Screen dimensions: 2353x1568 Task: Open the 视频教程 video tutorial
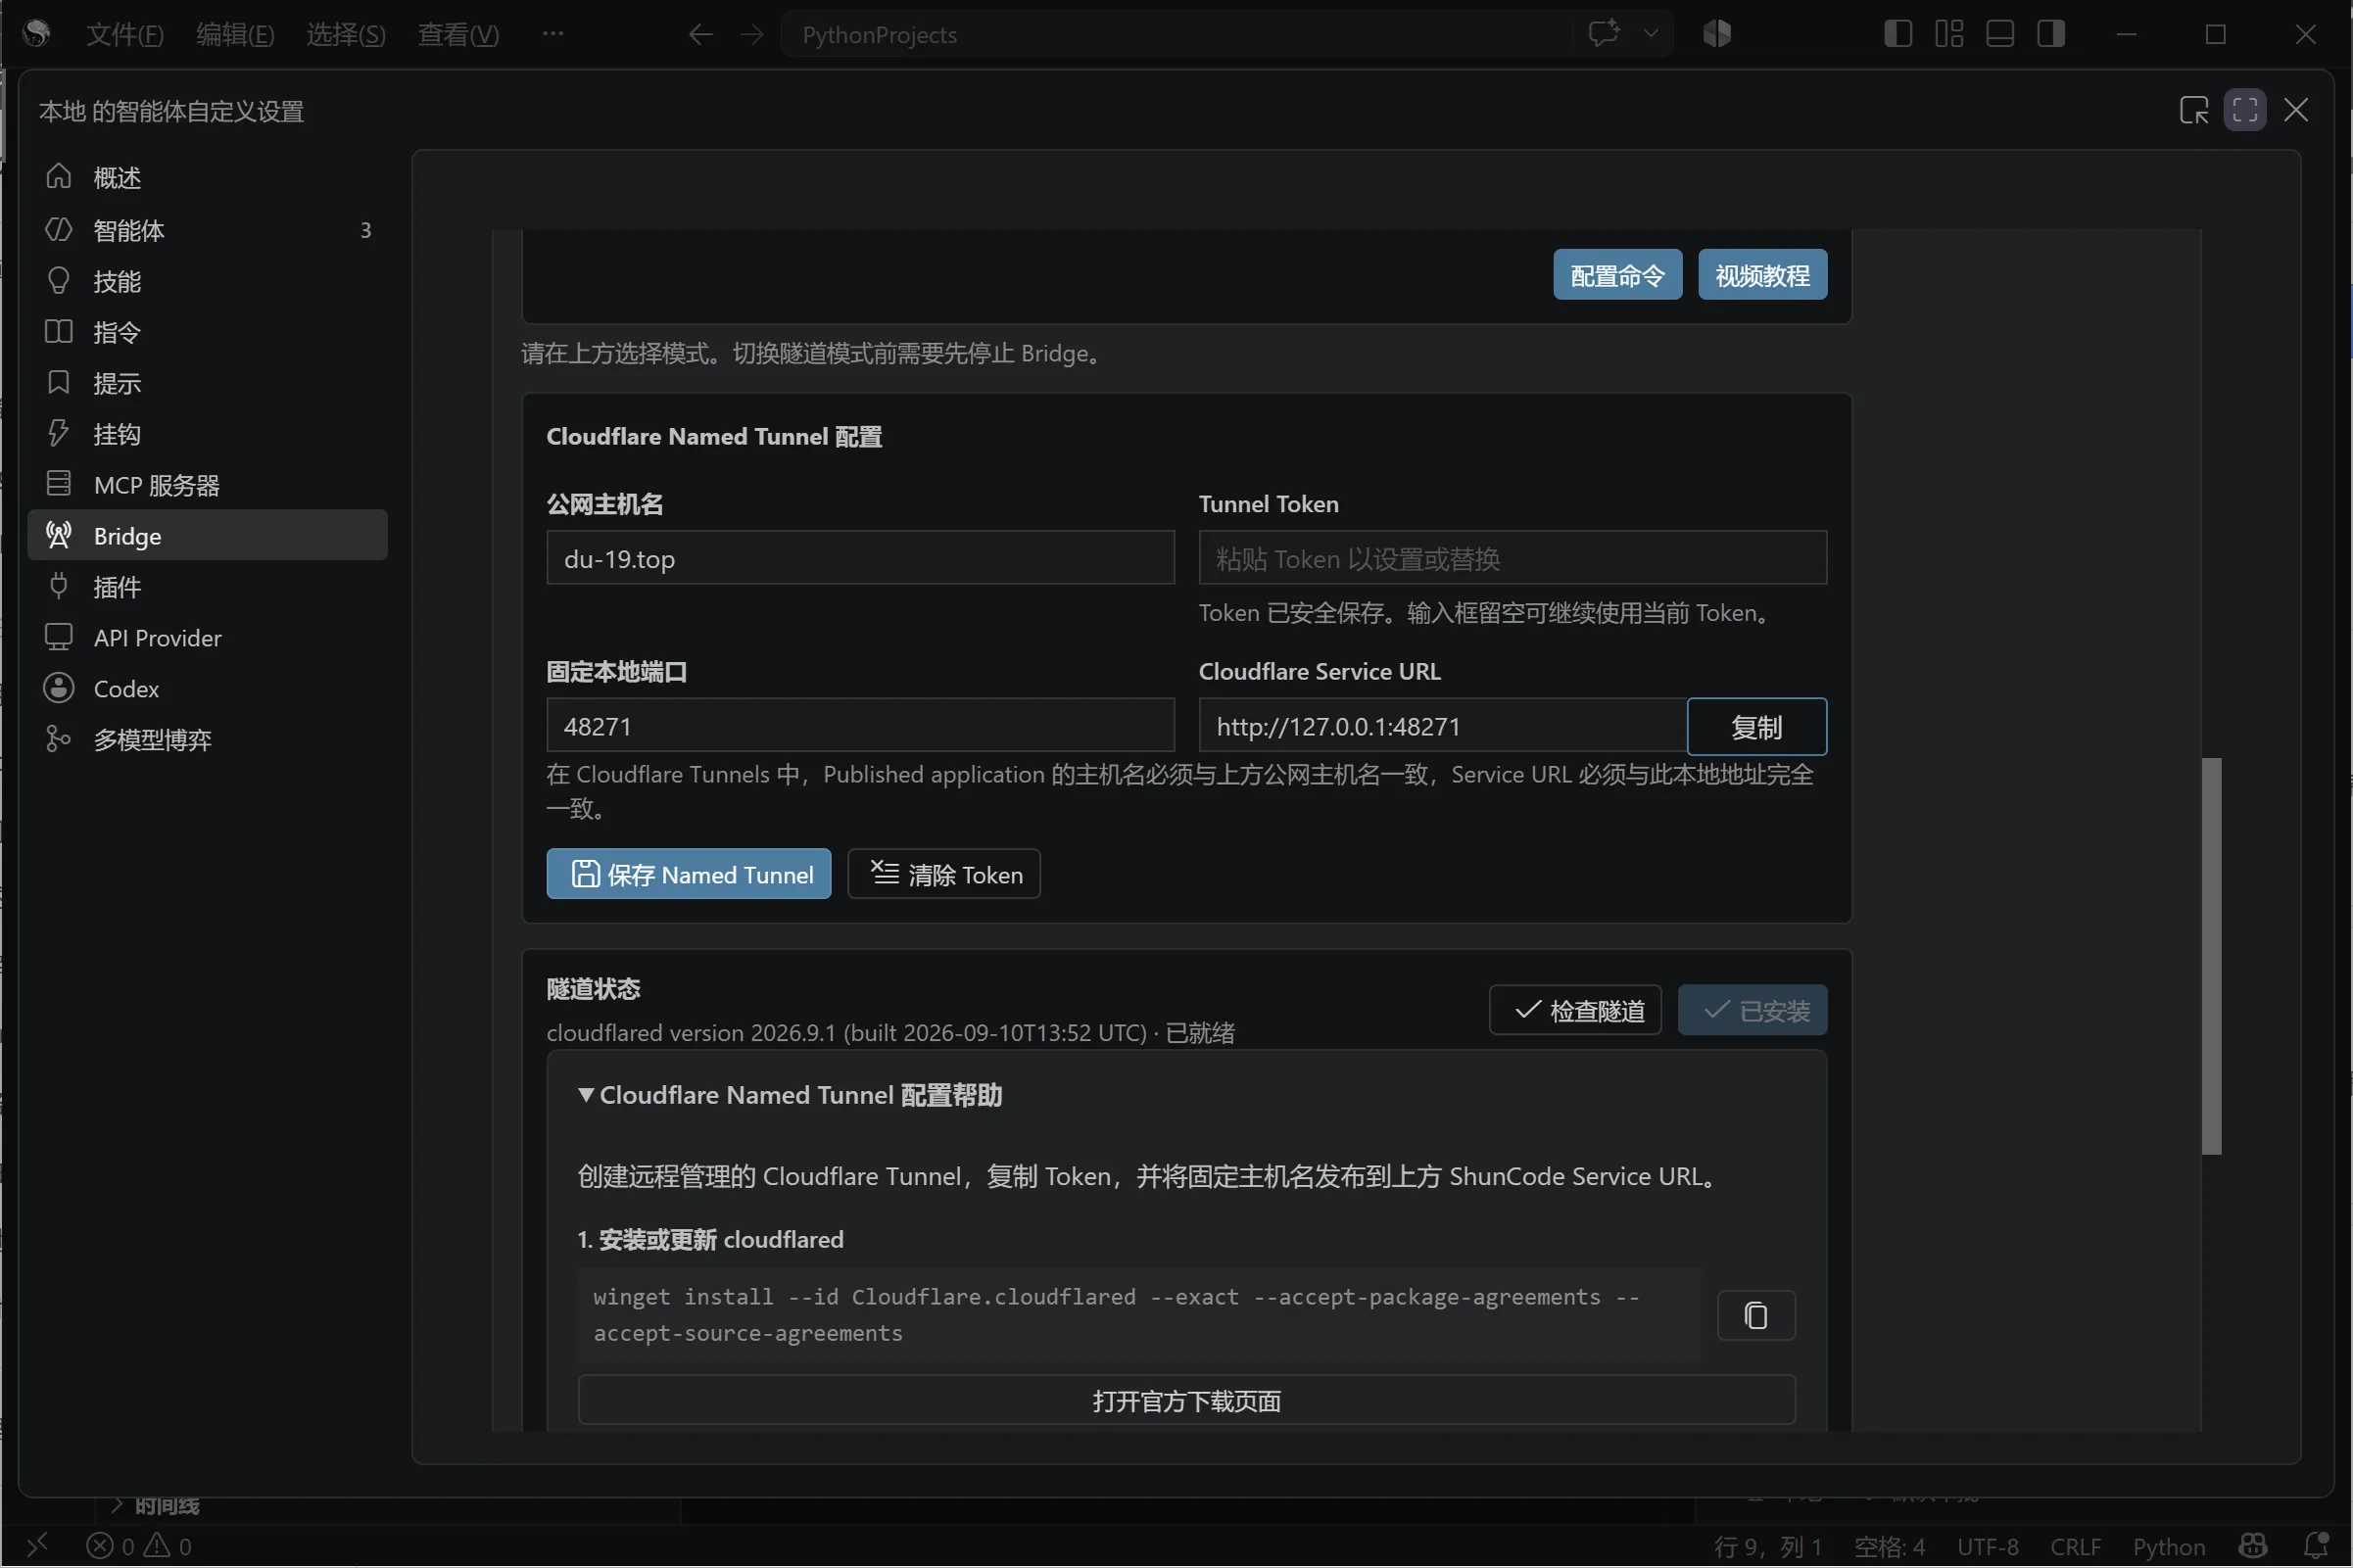coord(1762,275)
